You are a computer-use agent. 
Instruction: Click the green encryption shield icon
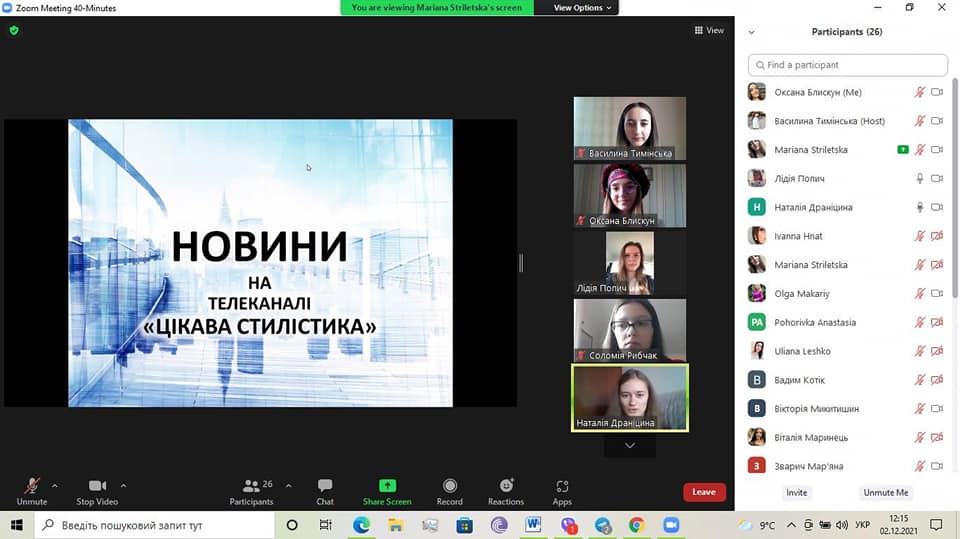(14, 31)
